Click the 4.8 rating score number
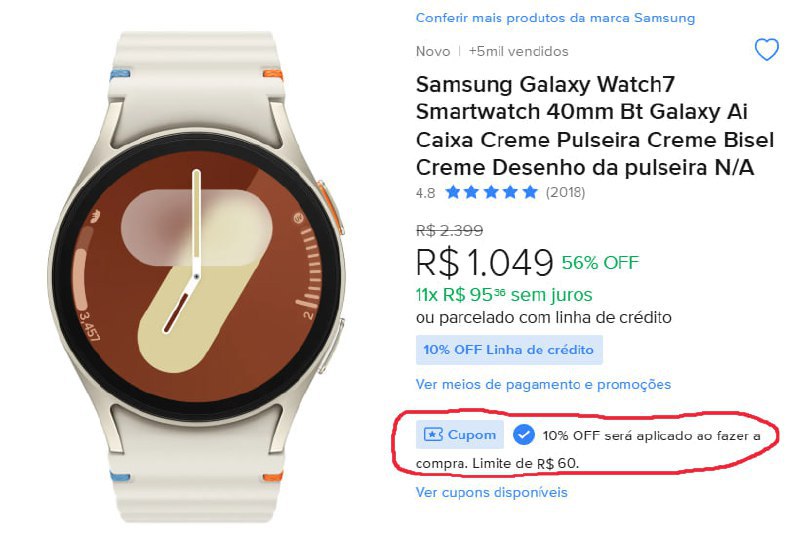Screen dimensions: 800x538 click(x=425, y=192)
